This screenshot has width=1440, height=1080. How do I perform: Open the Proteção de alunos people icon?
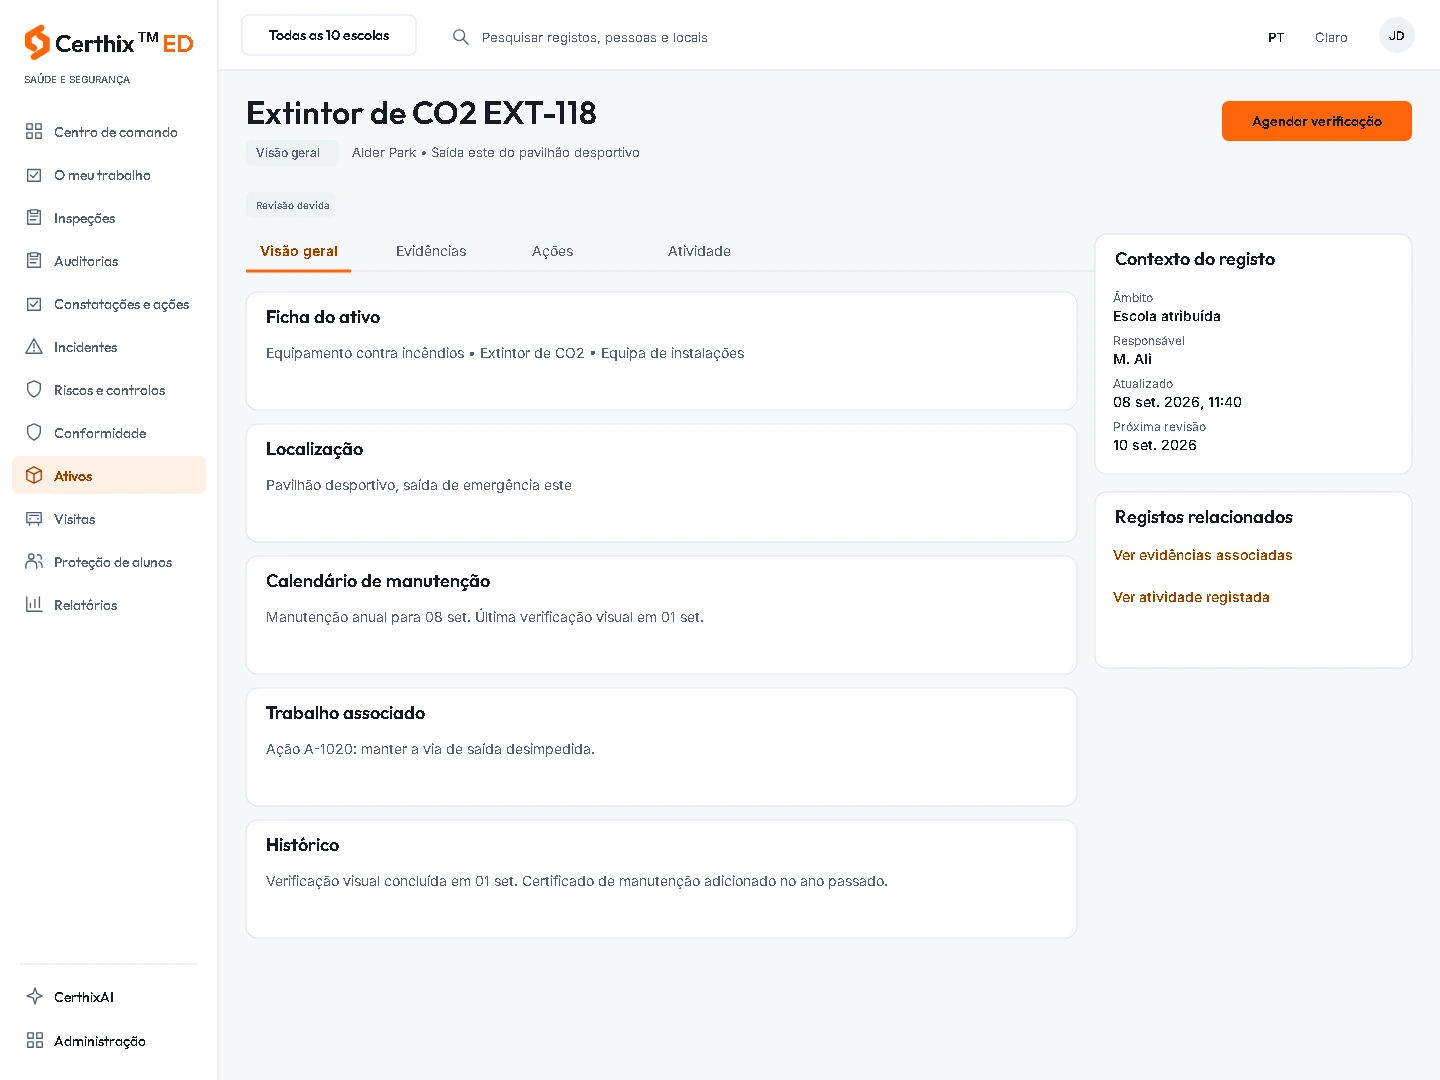[x=34, y=562]
